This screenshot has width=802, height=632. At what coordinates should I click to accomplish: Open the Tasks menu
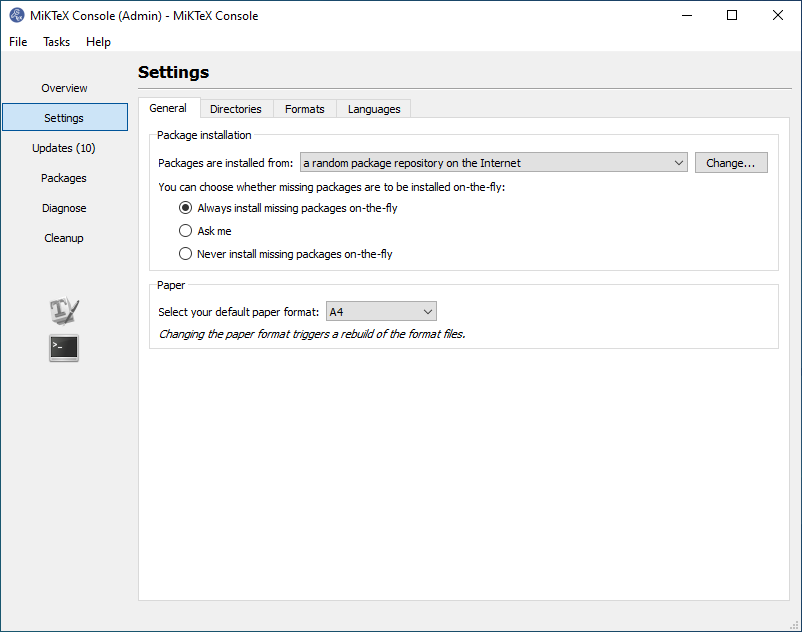coord(57,42)
